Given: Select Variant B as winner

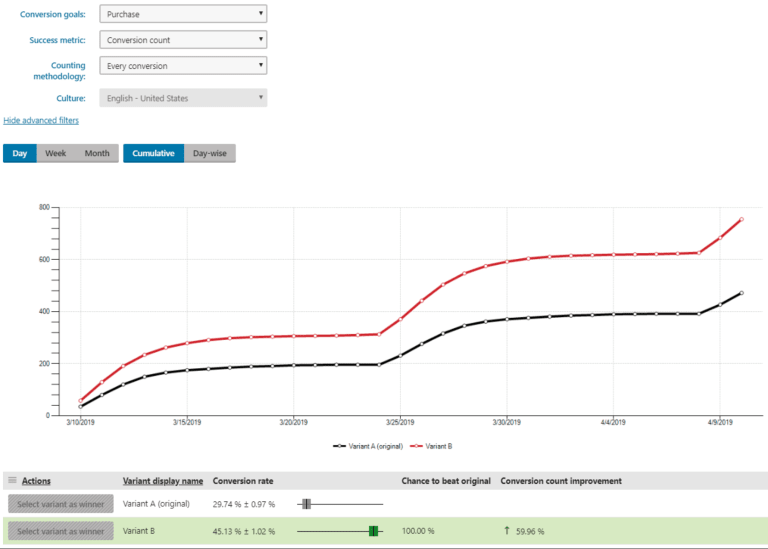Looking at the screenshot, I should coord(60,531).
